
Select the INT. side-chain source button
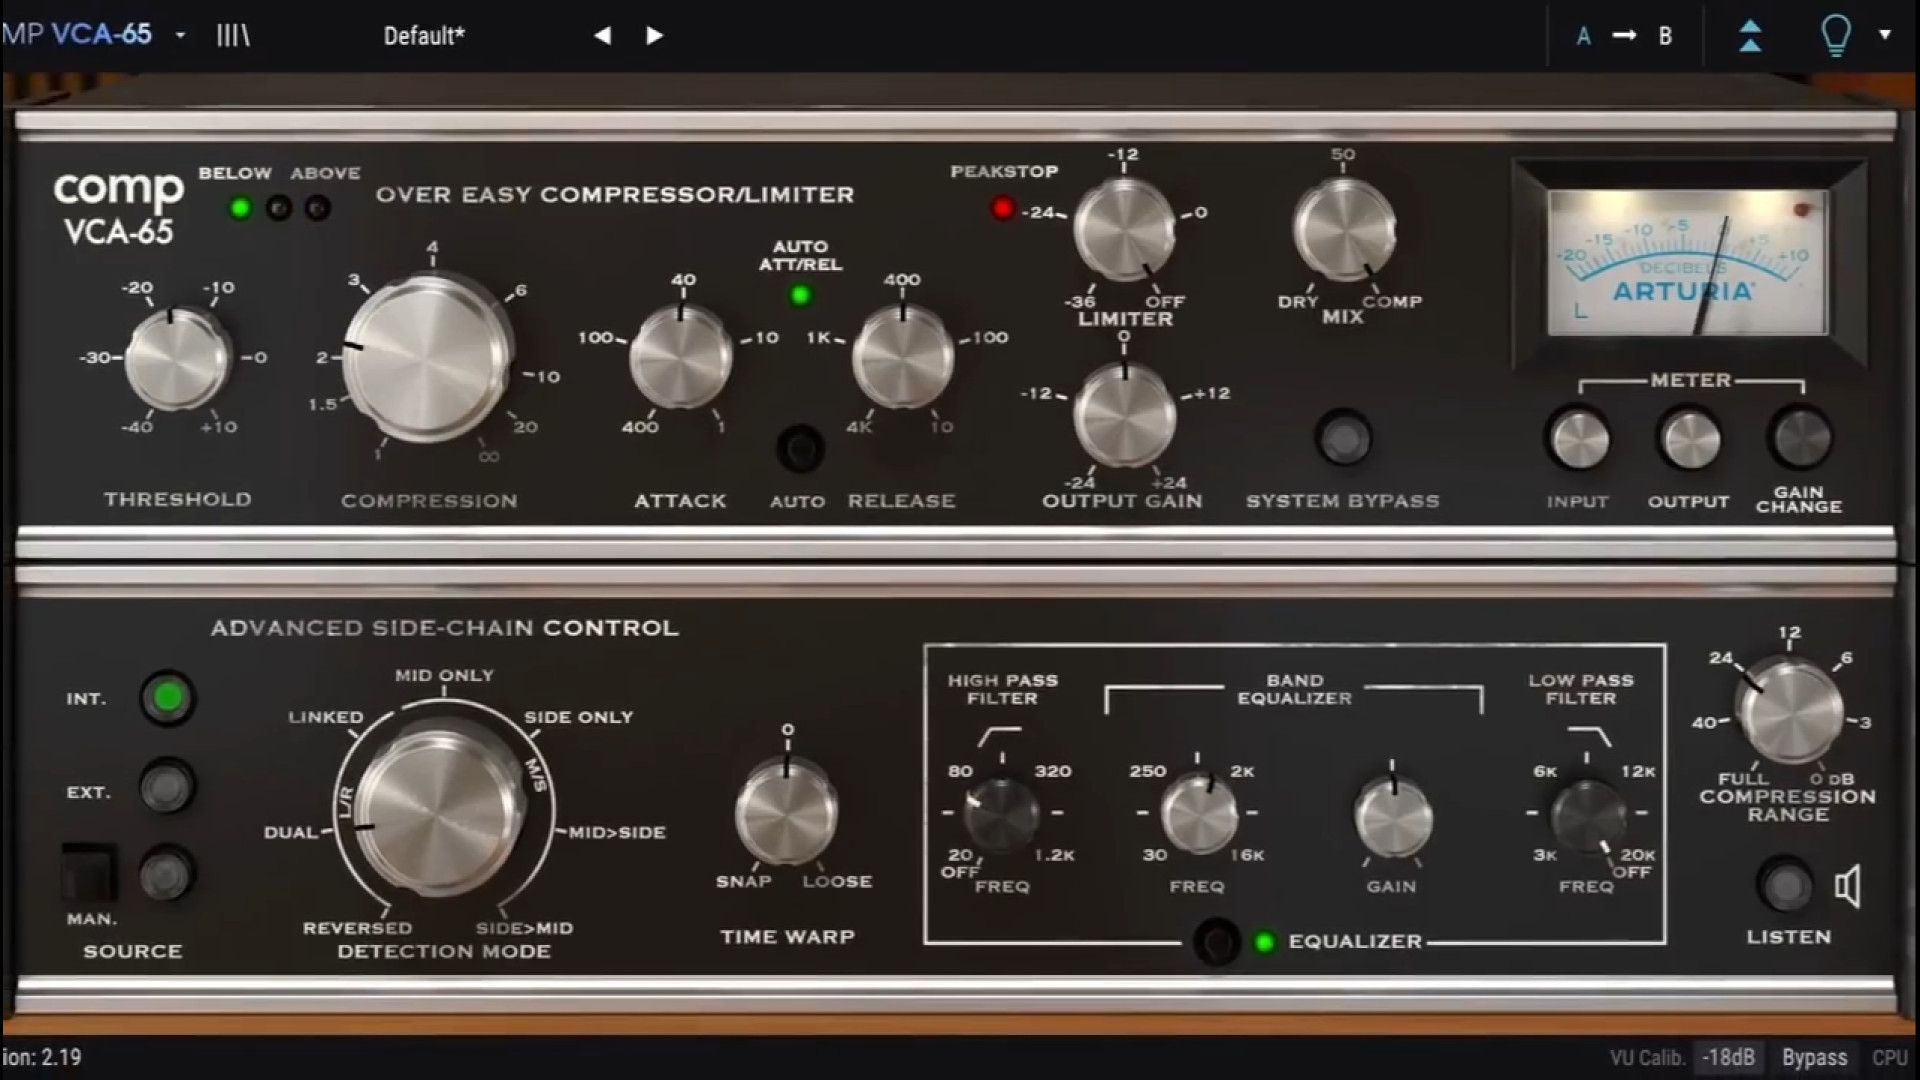pyautogui.click(x=167, y=697)
